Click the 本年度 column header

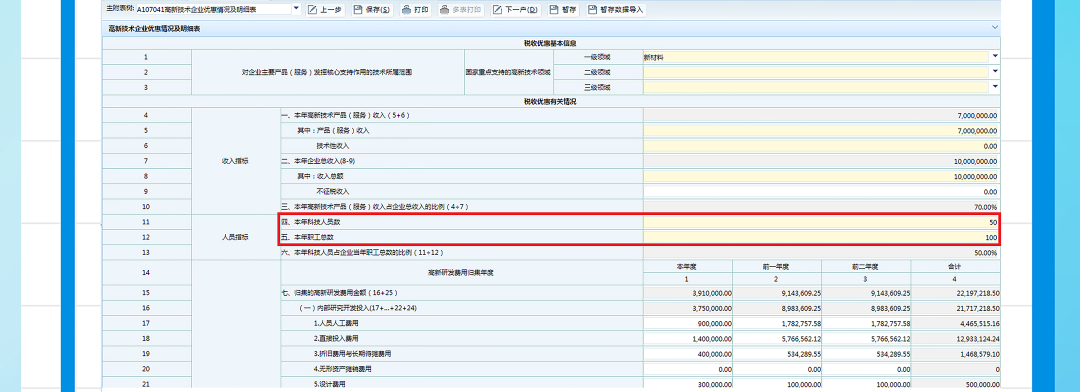coord(688,266)
